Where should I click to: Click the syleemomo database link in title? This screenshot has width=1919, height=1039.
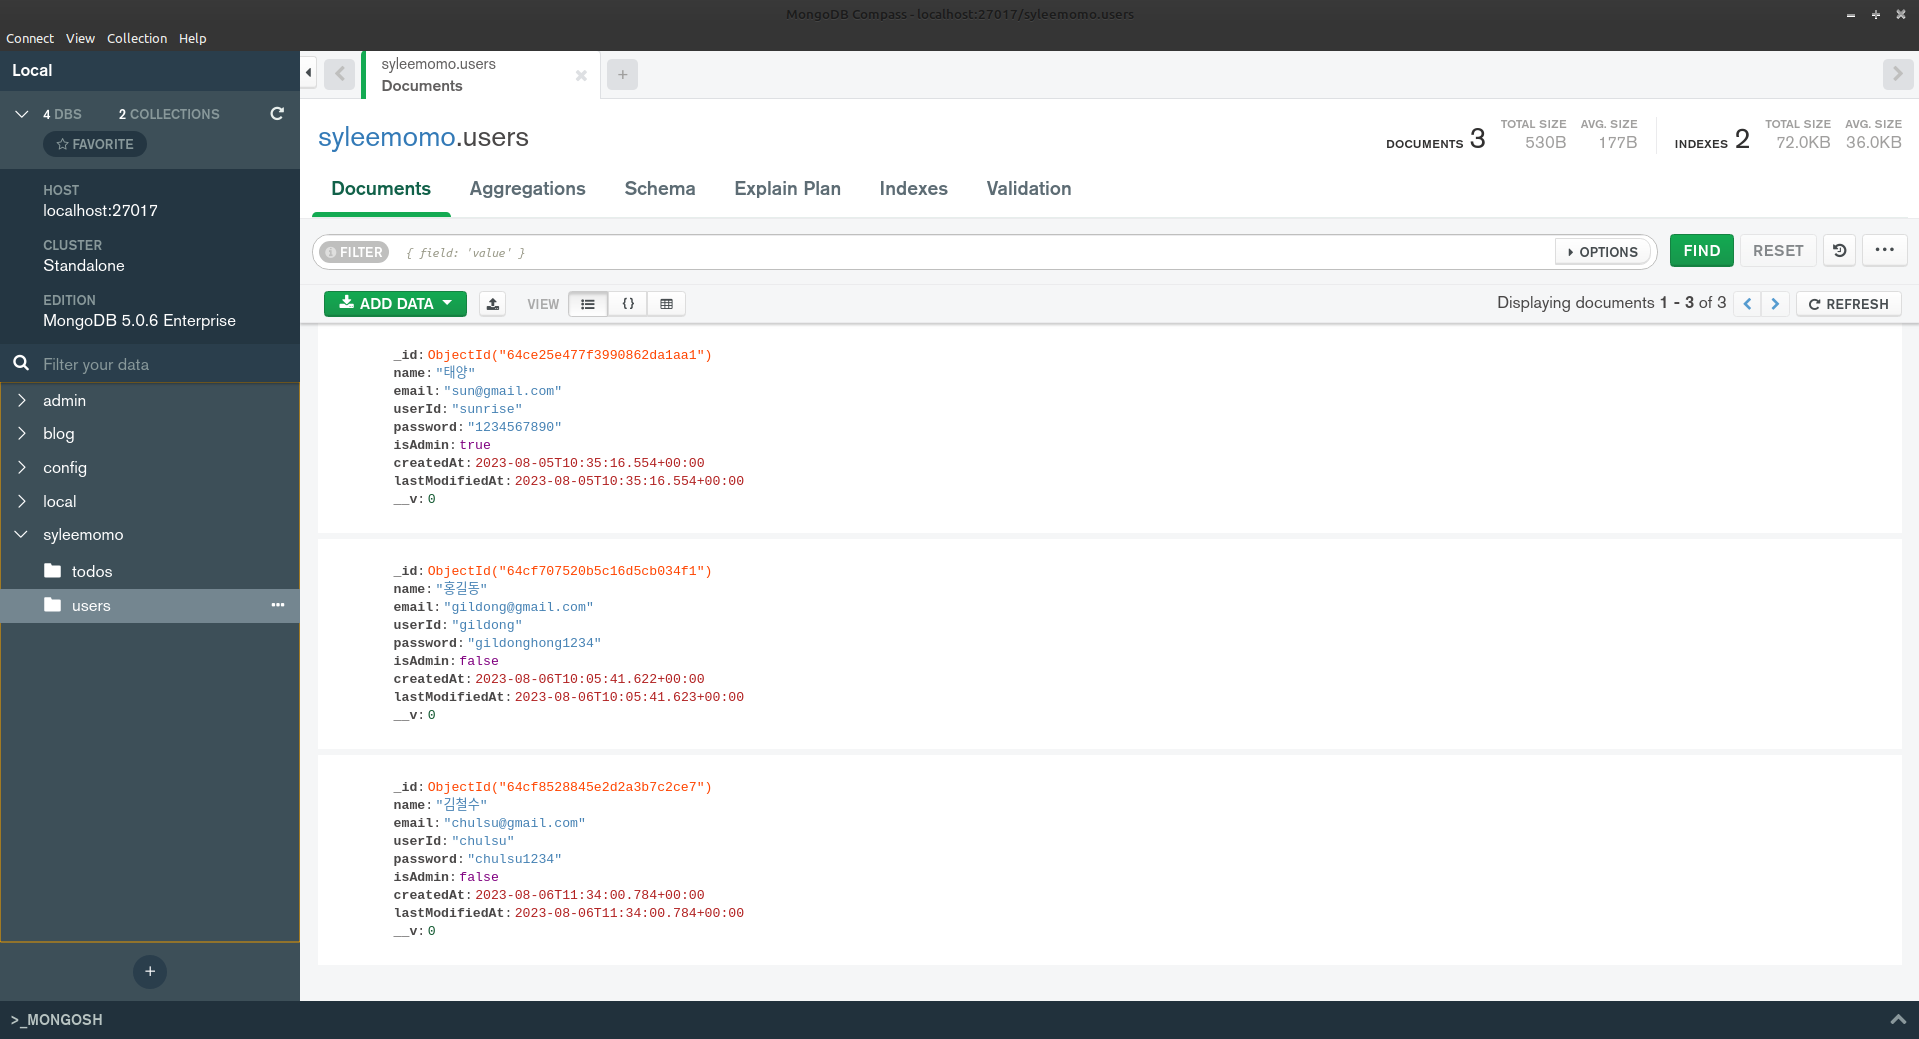386,137
